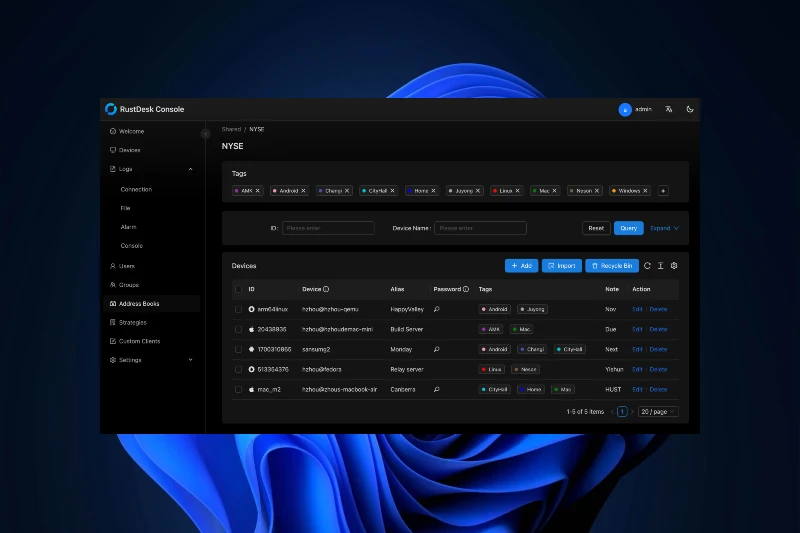The width and height of the screenshot is (800, 533).
Task: Remove the Neson tag
Action: (x=596, y=191)
